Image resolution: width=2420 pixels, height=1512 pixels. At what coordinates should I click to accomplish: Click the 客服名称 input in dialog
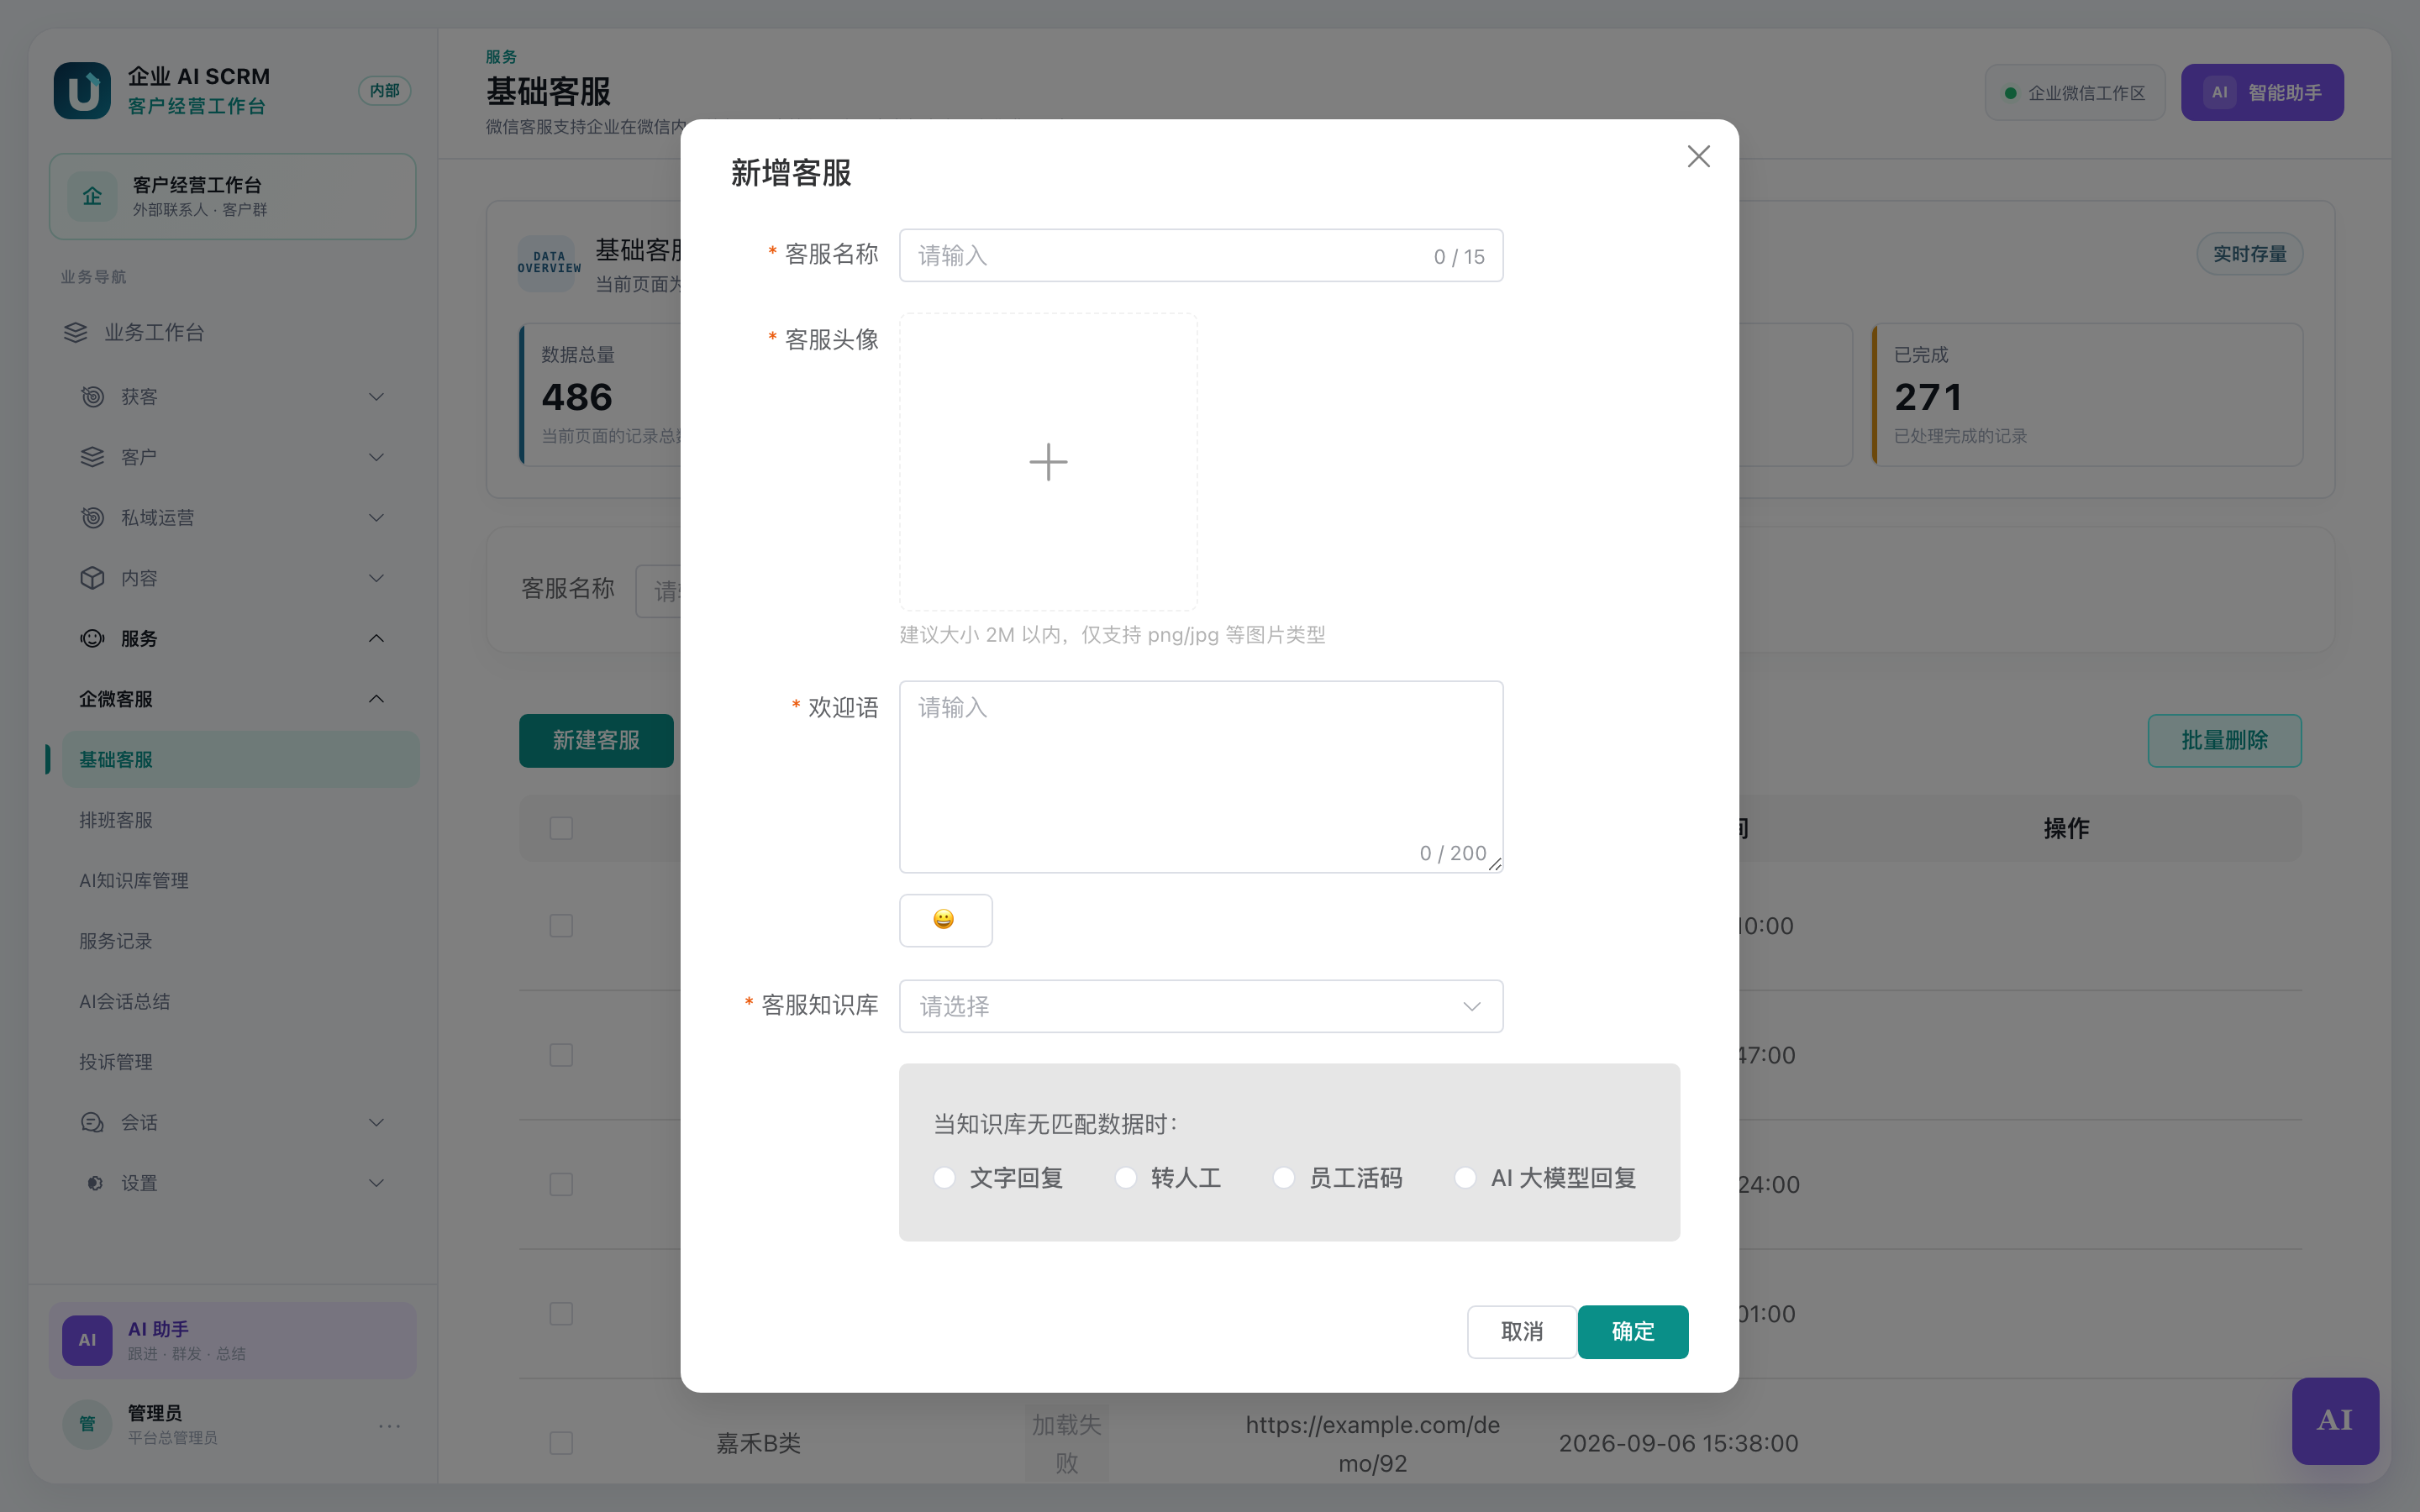tap(1200, 255)
